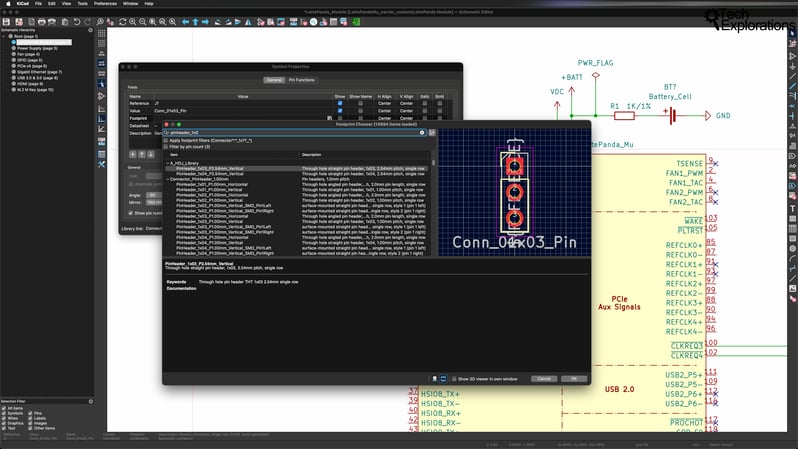
Task: Enable Apply footprint filters checkbox
Action: (x=168, y=140)
